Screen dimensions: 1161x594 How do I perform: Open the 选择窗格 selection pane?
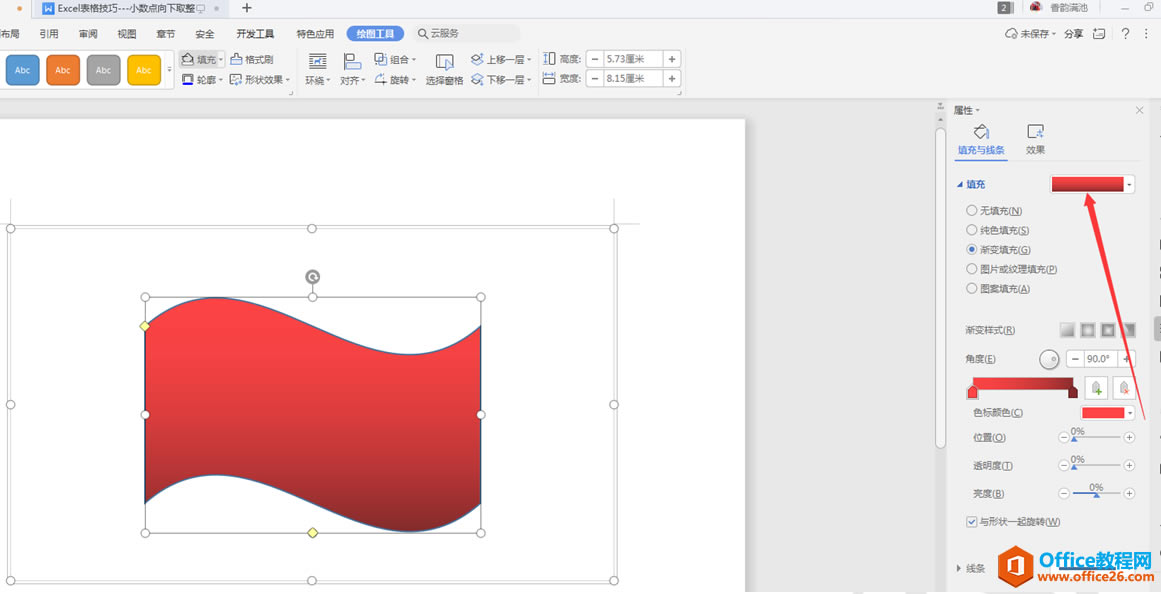click(444, 70)
